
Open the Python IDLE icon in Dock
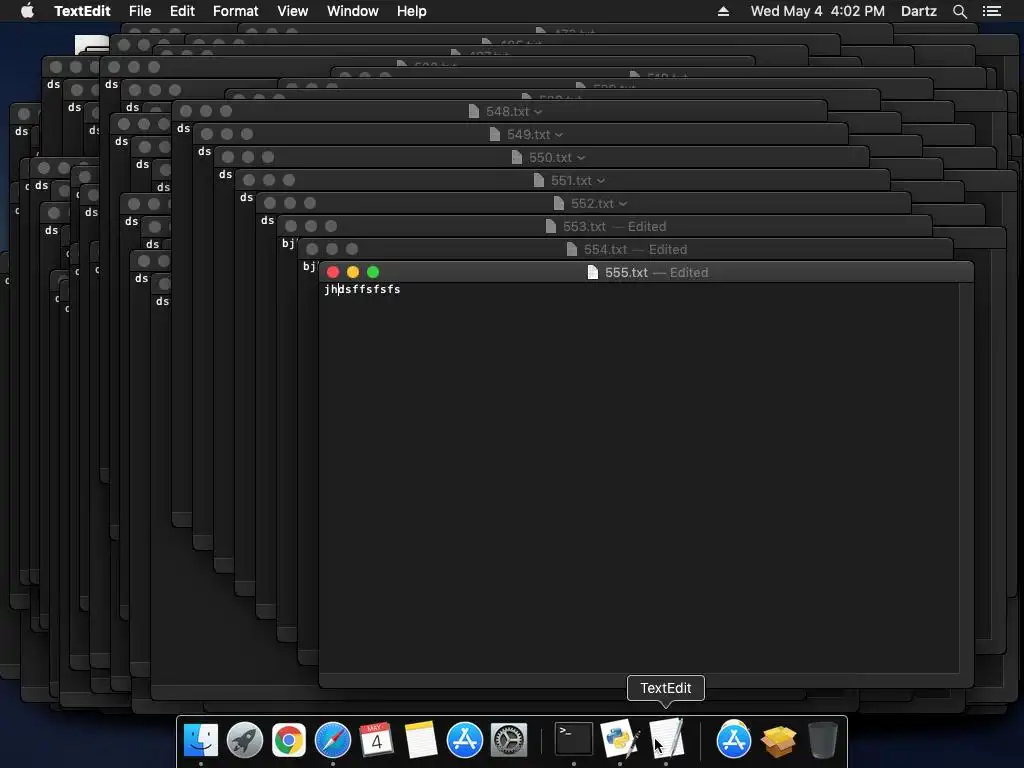click(x=619, y=739)
